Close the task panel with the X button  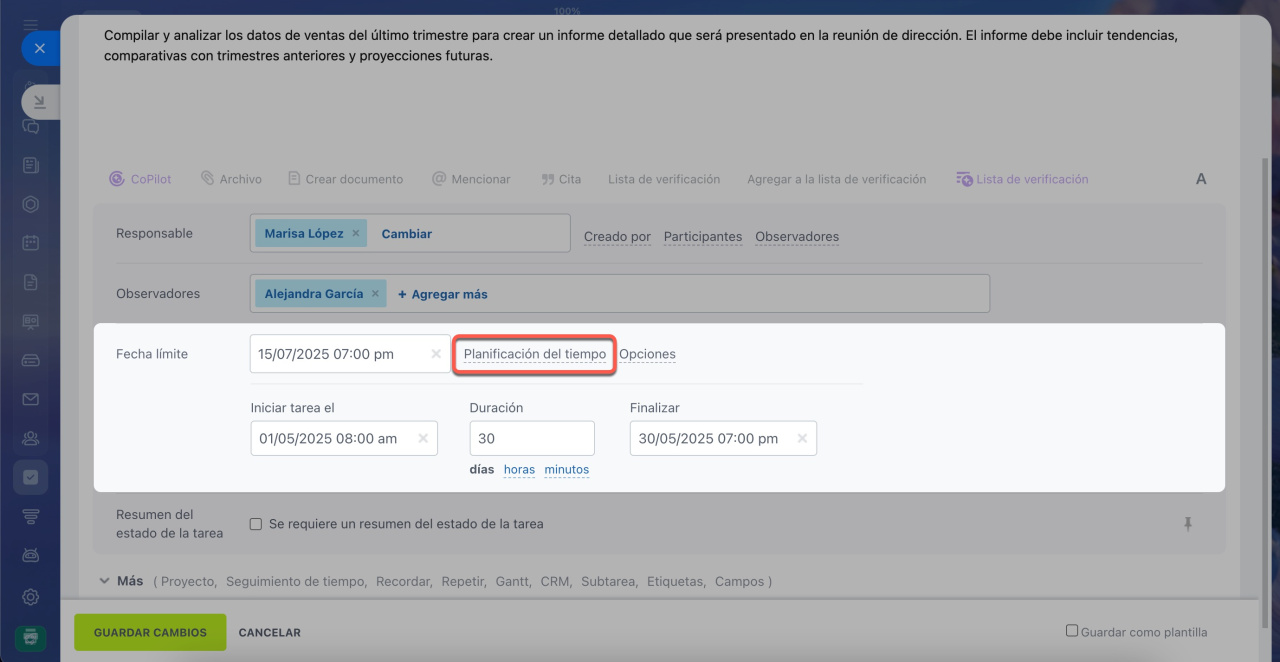pos(39,48)
